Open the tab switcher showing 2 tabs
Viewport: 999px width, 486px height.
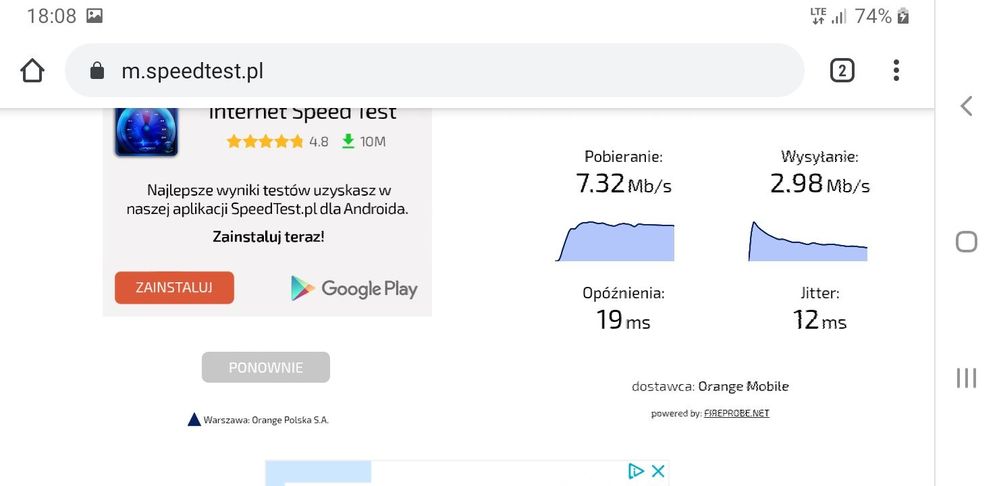pyautogui.click(x=842, y=70)
